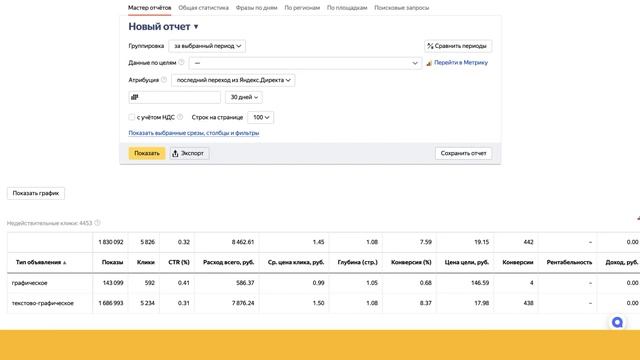The image size is (640, 360).
Task: Click help icon next to Данные по целям
Action: [x=181, y=62]
